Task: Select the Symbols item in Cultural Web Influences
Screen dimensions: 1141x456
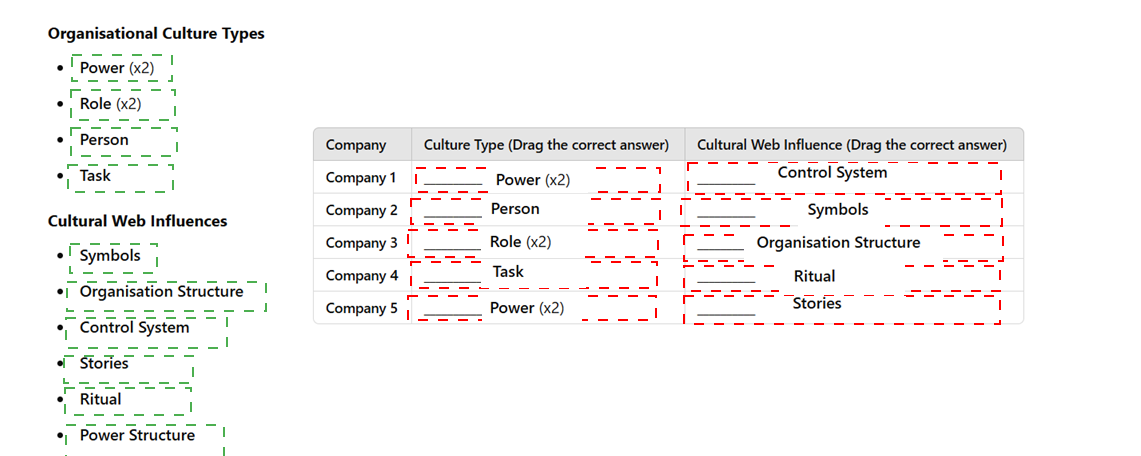Action: pos(114,257)
